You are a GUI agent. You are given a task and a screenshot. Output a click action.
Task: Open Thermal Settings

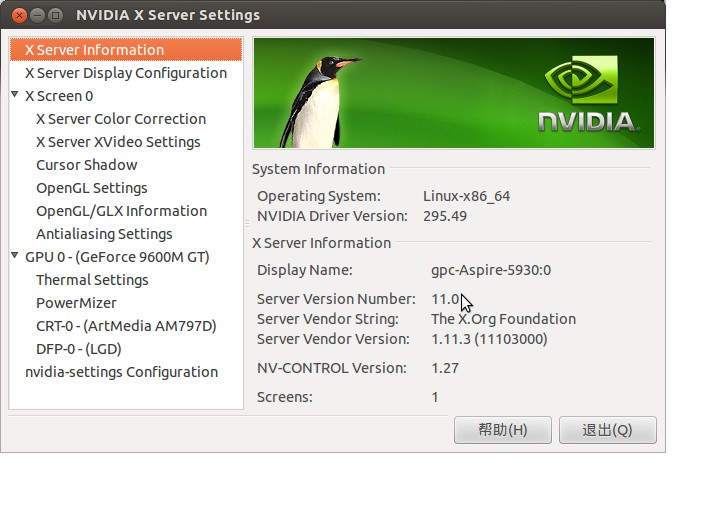pos(92,280)
